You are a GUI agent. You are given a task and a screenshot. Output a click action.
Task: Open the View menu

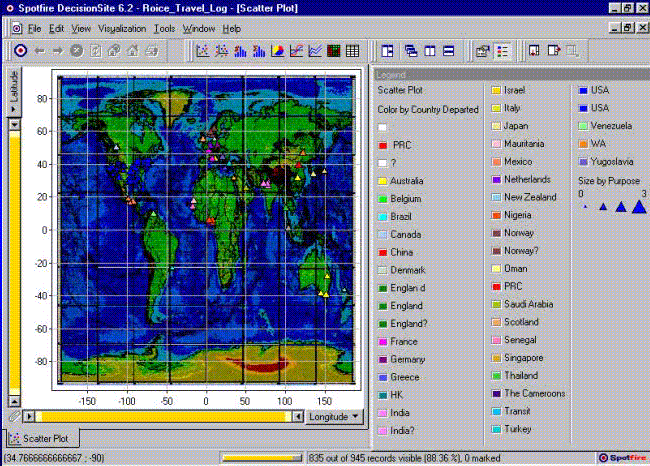[x=81, y=29]
